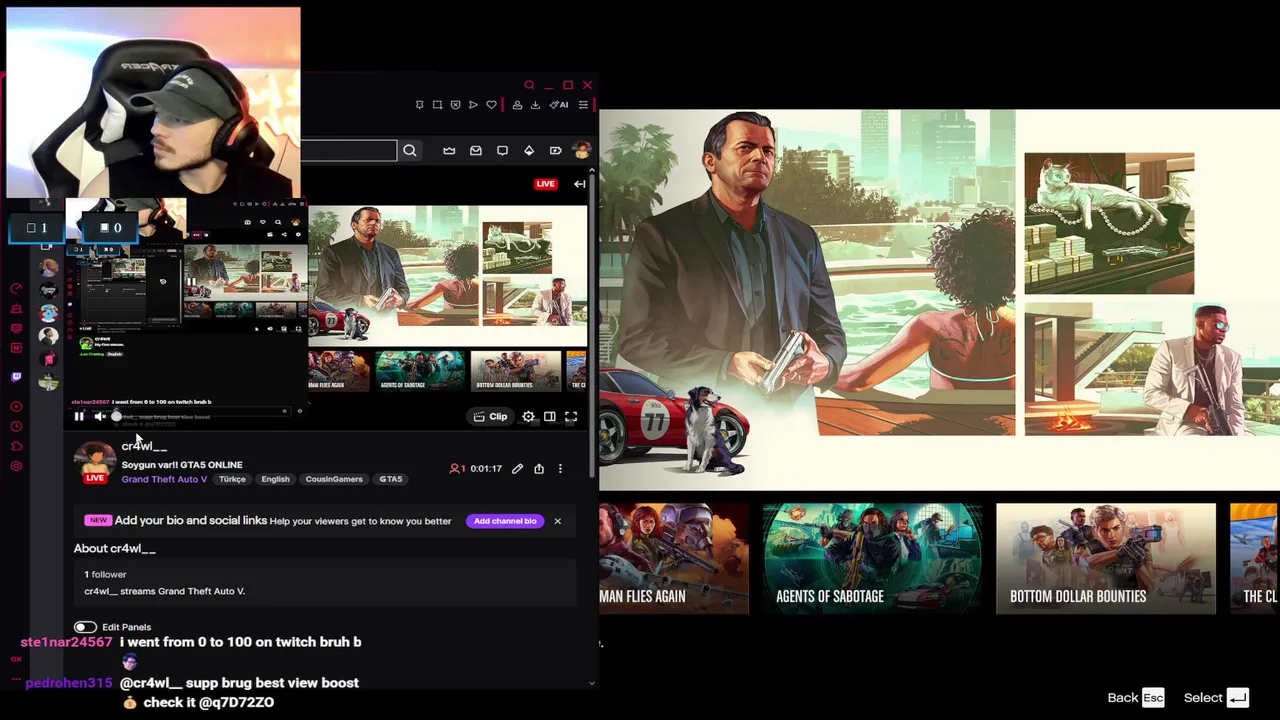
Task: Select the Bottom Dollar Bounties game tile
Action: click(1106, 558)
